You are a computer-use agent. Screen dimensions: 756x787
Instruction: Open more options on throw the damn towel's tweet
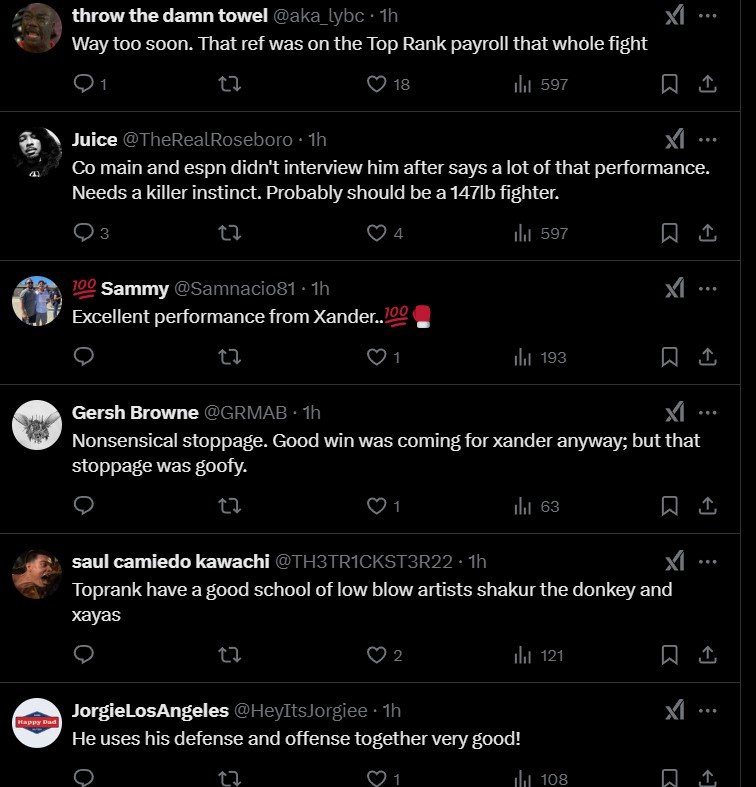click(708, 17)
